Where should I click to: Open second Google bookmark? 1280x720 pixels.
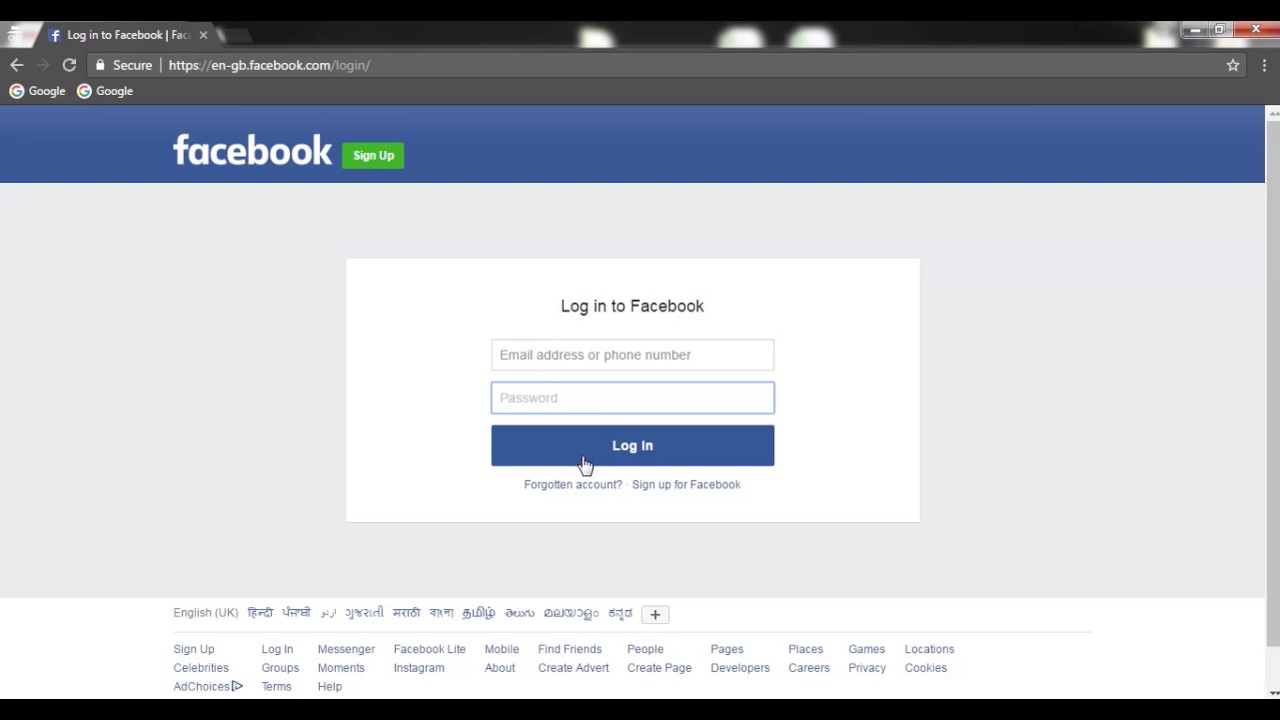point(105,91)
